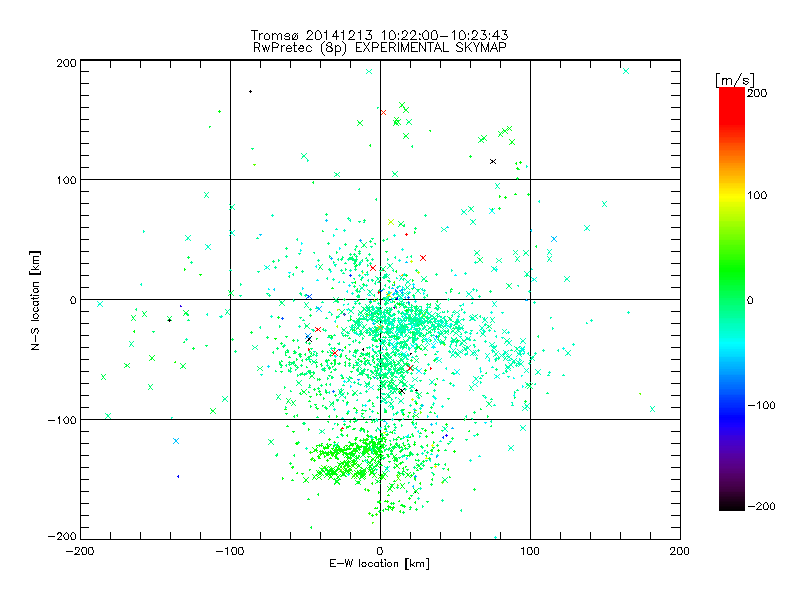The width and height of the screenshot is (800, 600).
Task: Click the blue cross marker in lower left quadrant
Action: (176, 441)
